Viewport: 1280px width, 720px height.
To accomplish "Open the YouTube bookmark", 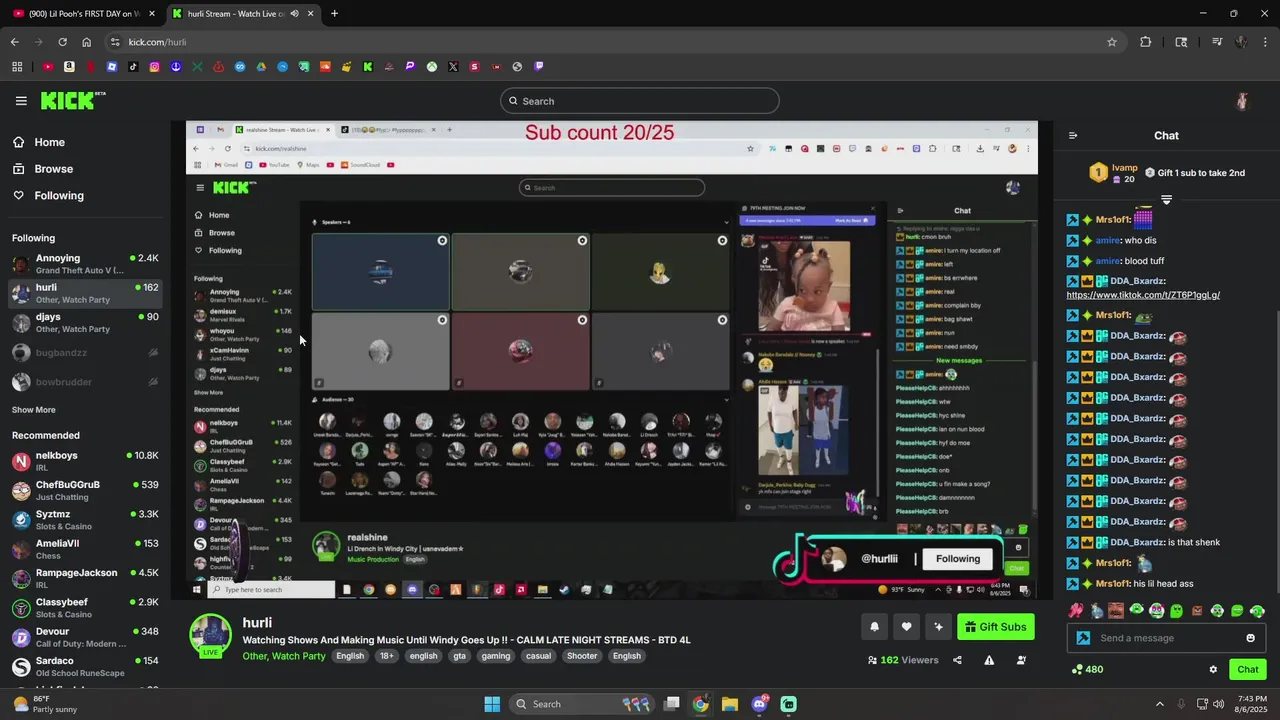I will [47, 67].
